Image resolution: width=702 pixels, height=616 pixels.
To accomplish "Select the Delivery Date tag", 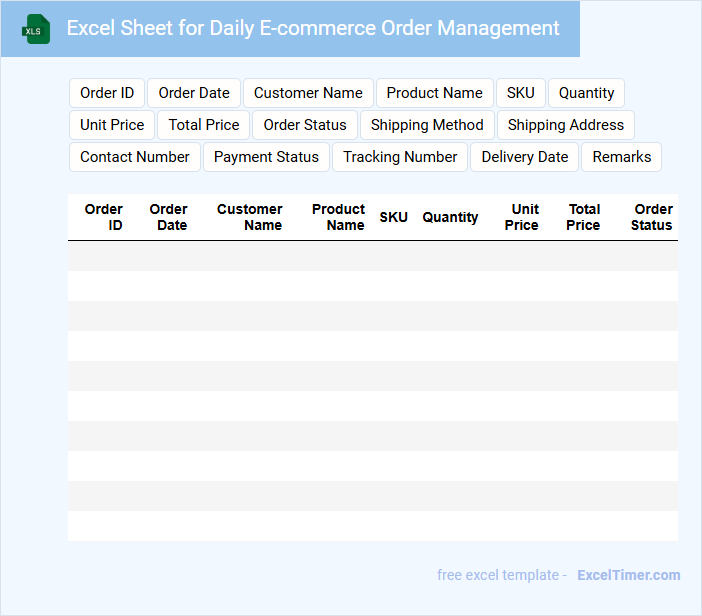I will tap(524, 157).
